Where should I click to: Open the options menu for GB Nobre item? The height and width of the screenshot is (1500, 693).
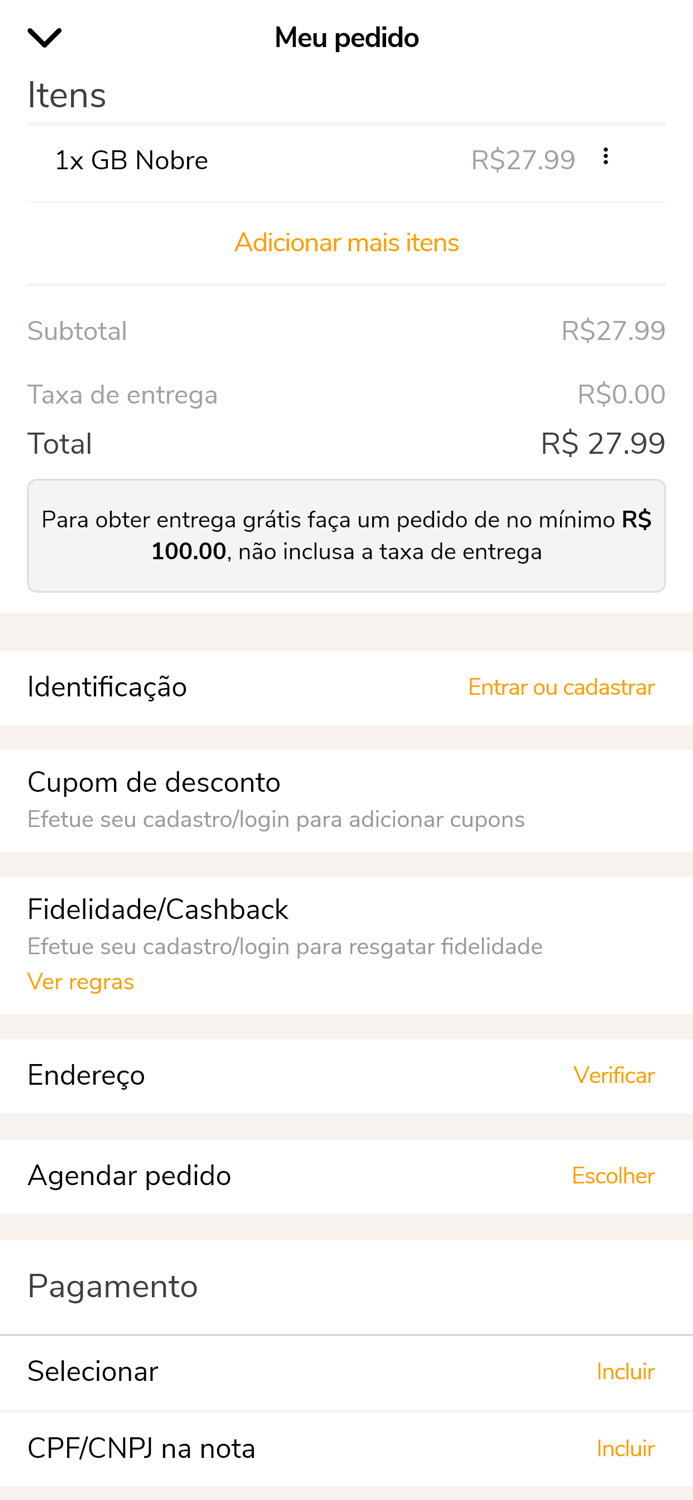pyautogui.click(x=606, y=155)
